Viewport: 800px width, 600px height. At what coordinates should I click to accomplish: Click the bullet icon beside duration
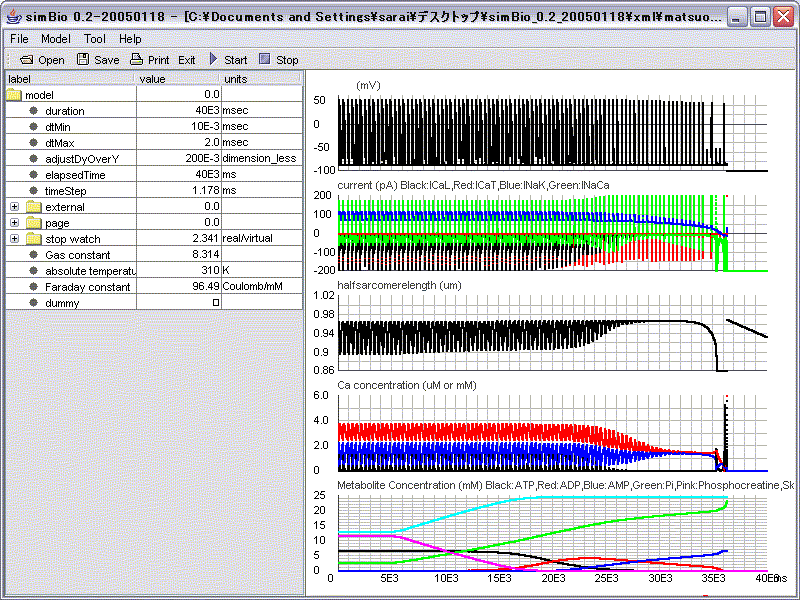[x=33, y=111]
